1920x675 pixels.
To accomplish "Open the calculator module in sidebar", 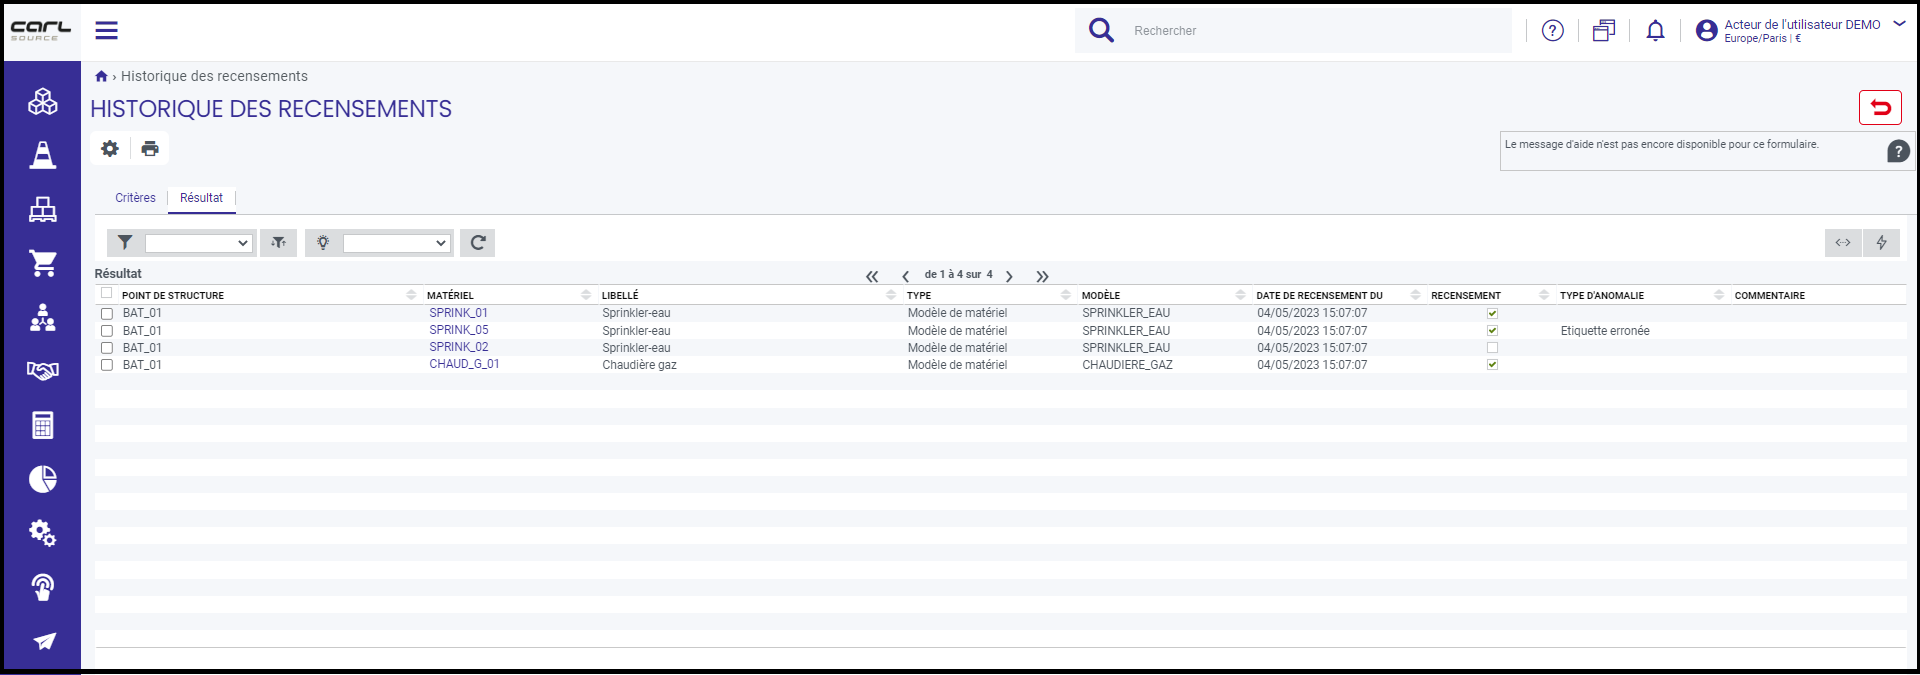I will pyautogui.click(x=43, y=425).
